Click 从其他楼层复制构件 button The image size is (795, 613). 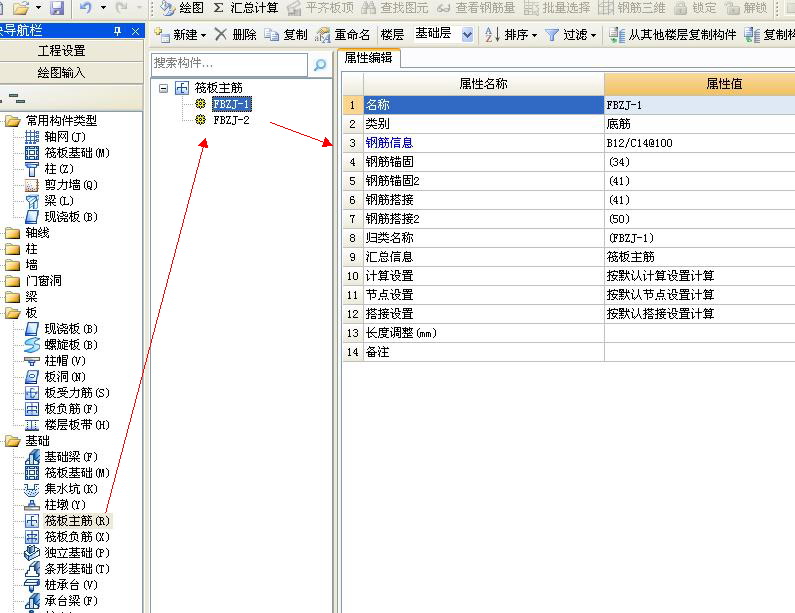coord(672,34)
